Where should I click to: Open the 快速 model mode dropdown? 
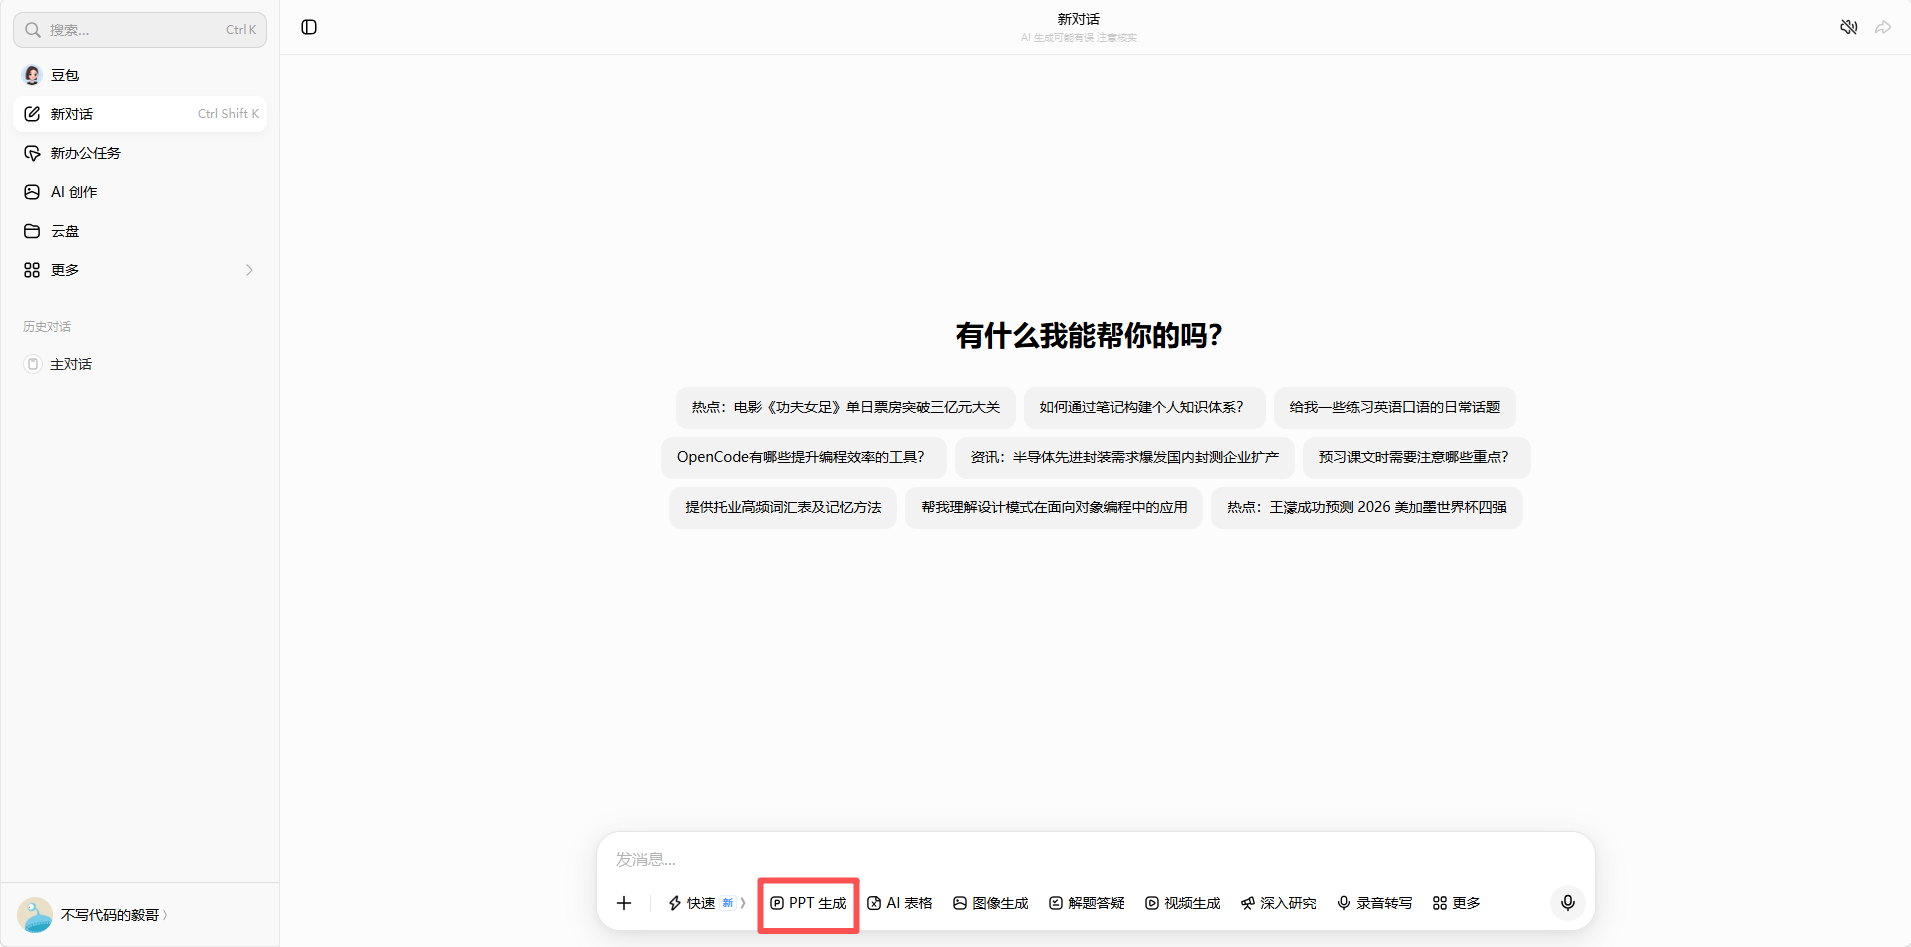pyautogui.click(x=707, y=903)
